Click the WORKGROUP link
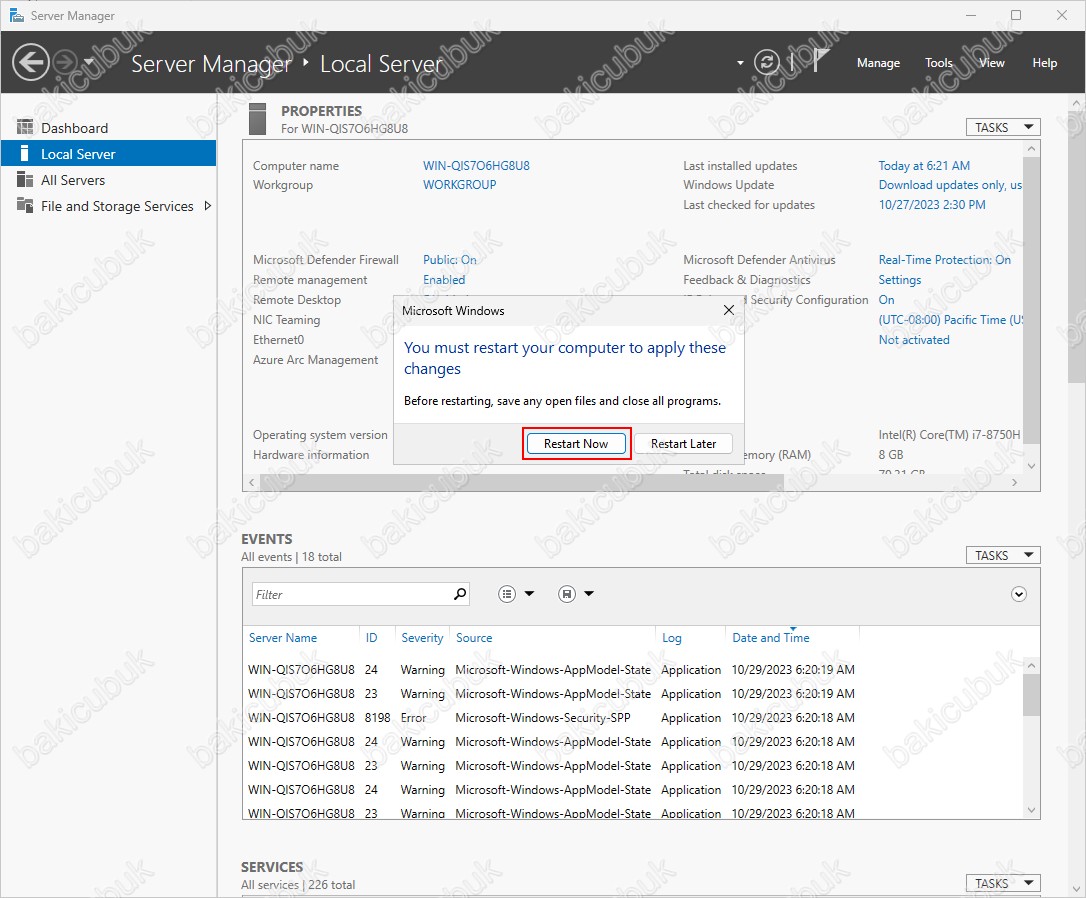 click(x=459, y=185)
